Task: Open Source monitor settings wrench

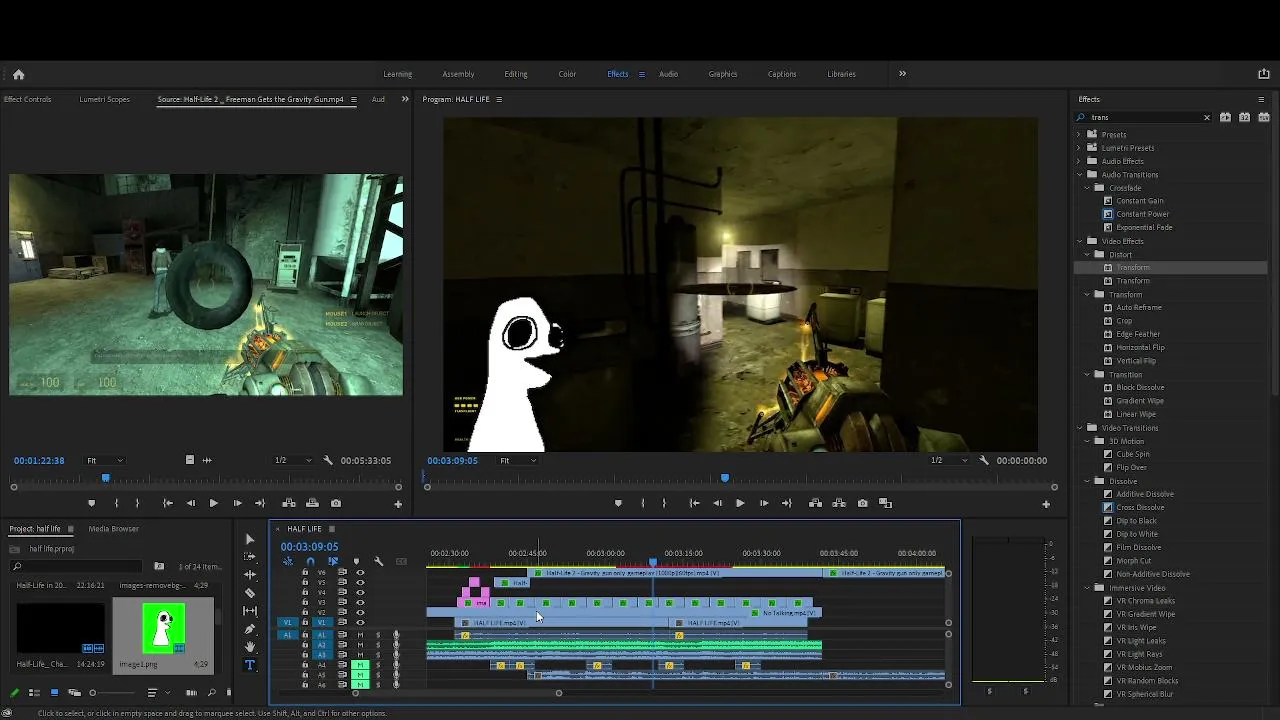Action: 328,460
